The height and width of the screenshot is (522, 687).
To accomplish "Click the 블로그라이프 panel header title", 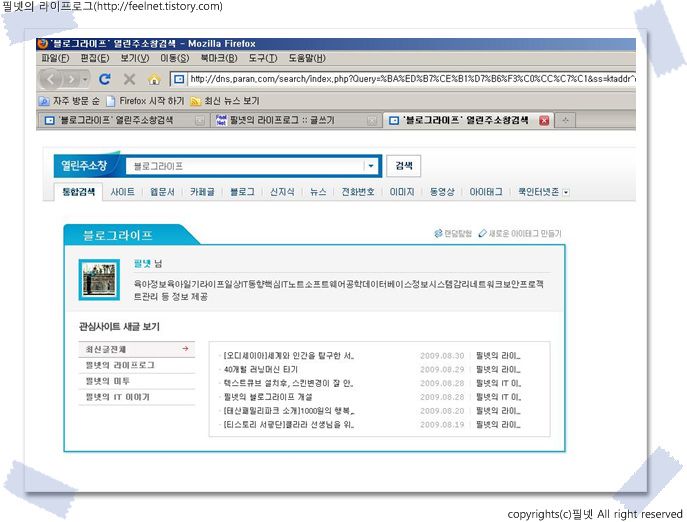I will (117, 236).
